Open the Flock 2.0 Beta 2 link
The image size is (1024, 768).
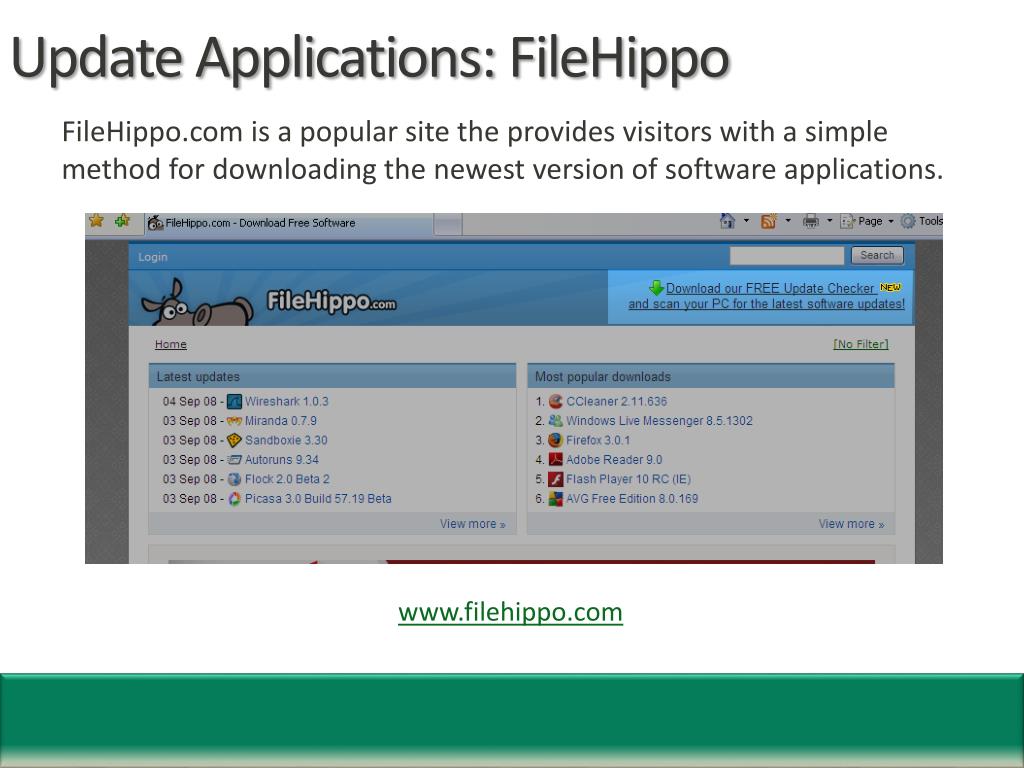click(x=287, y=479)
